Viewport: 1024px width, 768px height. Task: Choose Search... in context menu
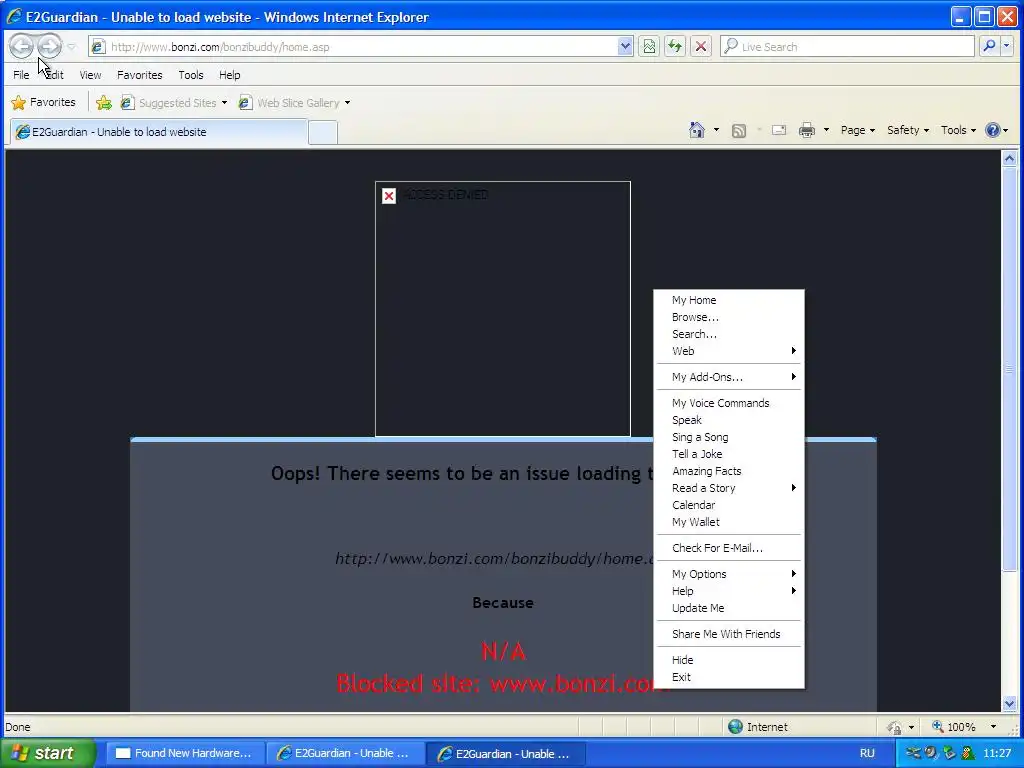729,334
